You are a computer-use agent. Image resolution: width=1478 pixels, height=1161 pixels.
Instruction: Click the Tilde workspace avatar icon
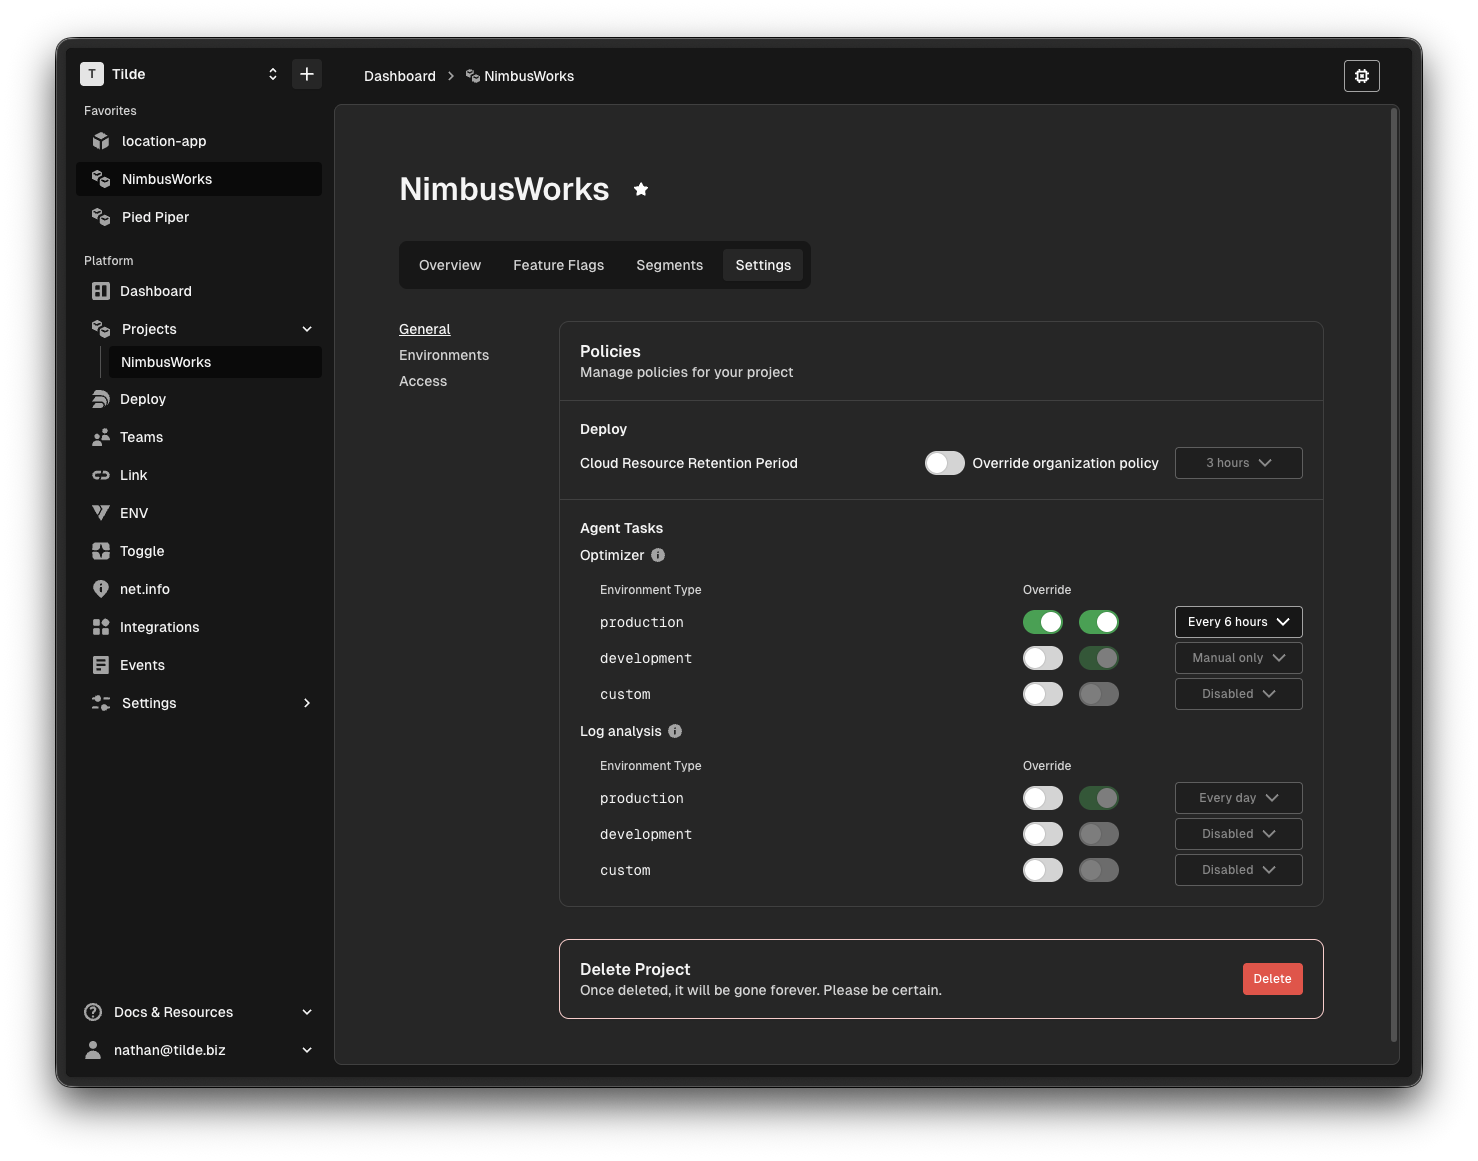point(92,74)
